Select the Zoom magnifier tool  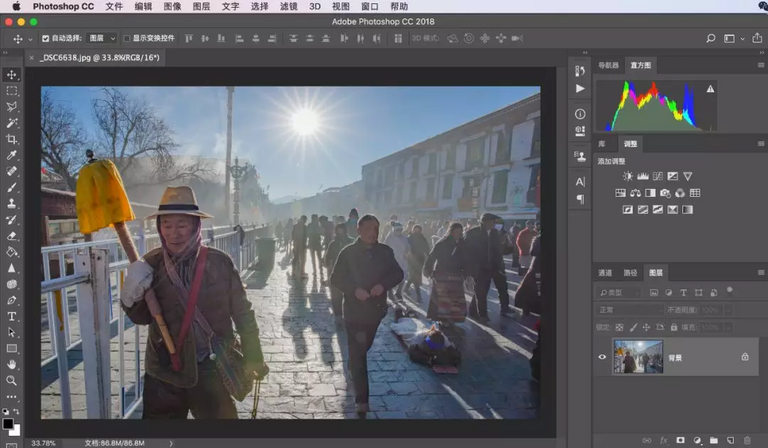click(x=12, y=380)
